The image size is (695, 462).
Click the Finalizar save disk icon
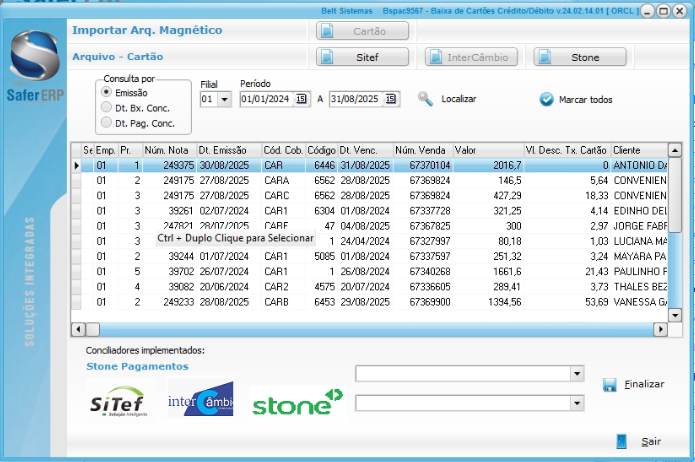(610, 384)
